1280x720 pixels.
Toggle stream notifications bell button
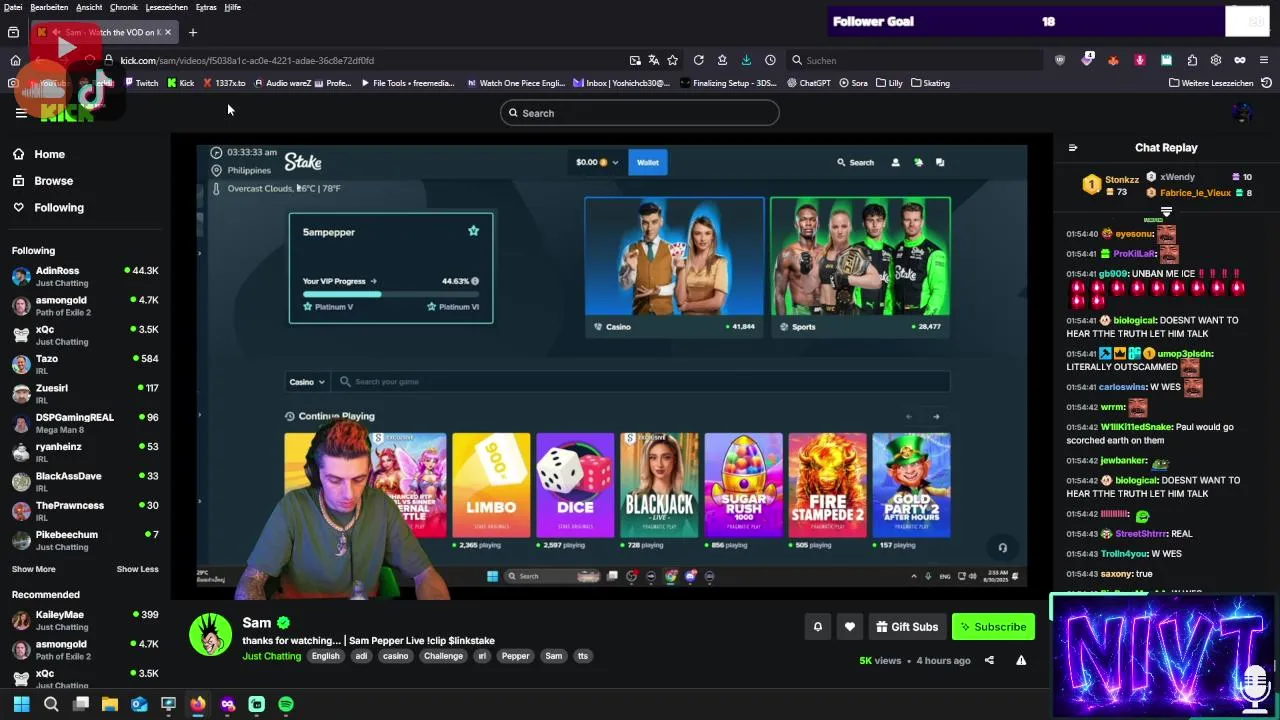(x=817, y=627)
